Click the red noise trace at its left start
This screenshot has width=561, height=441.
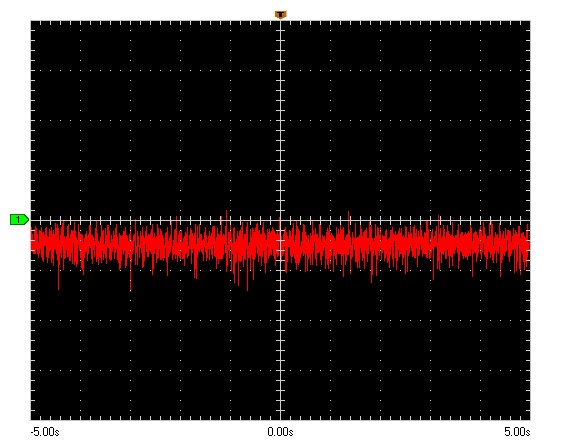point(33,242)
